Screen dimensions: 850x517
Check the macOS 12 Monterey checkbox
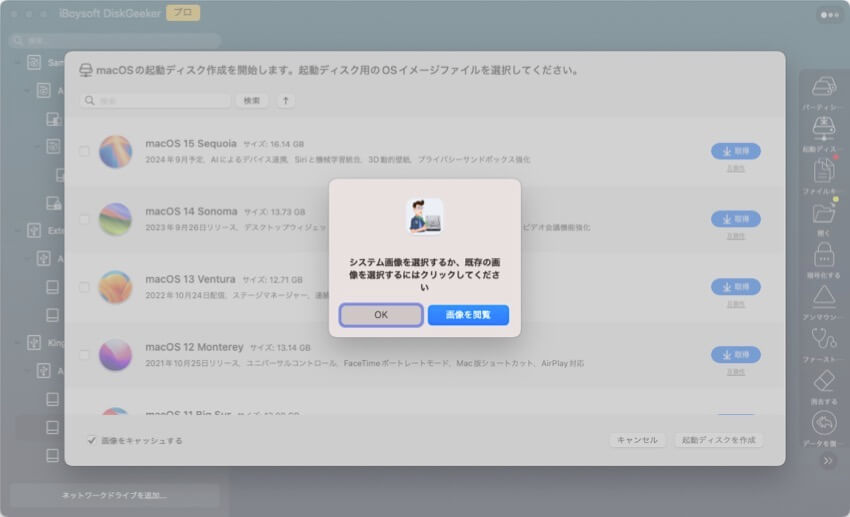pyautogui.click(x=84, y=354)
